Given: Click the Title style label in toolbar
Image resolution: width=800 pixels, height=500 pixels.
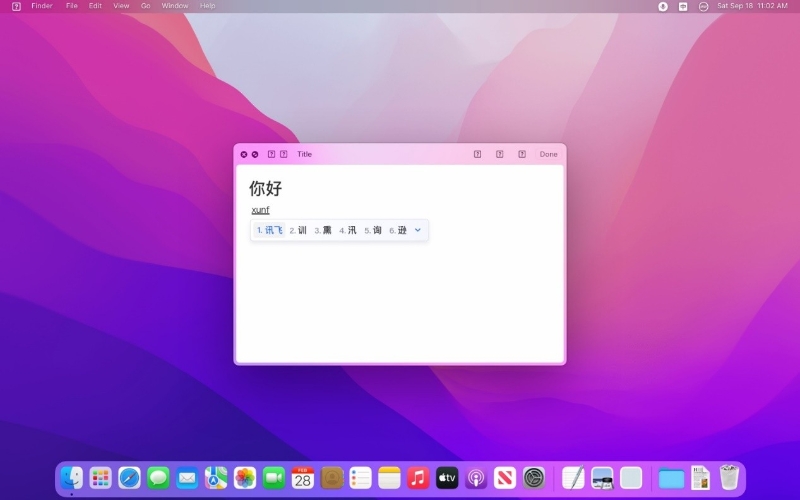Looking at the screenshot, I should (304, 154).
